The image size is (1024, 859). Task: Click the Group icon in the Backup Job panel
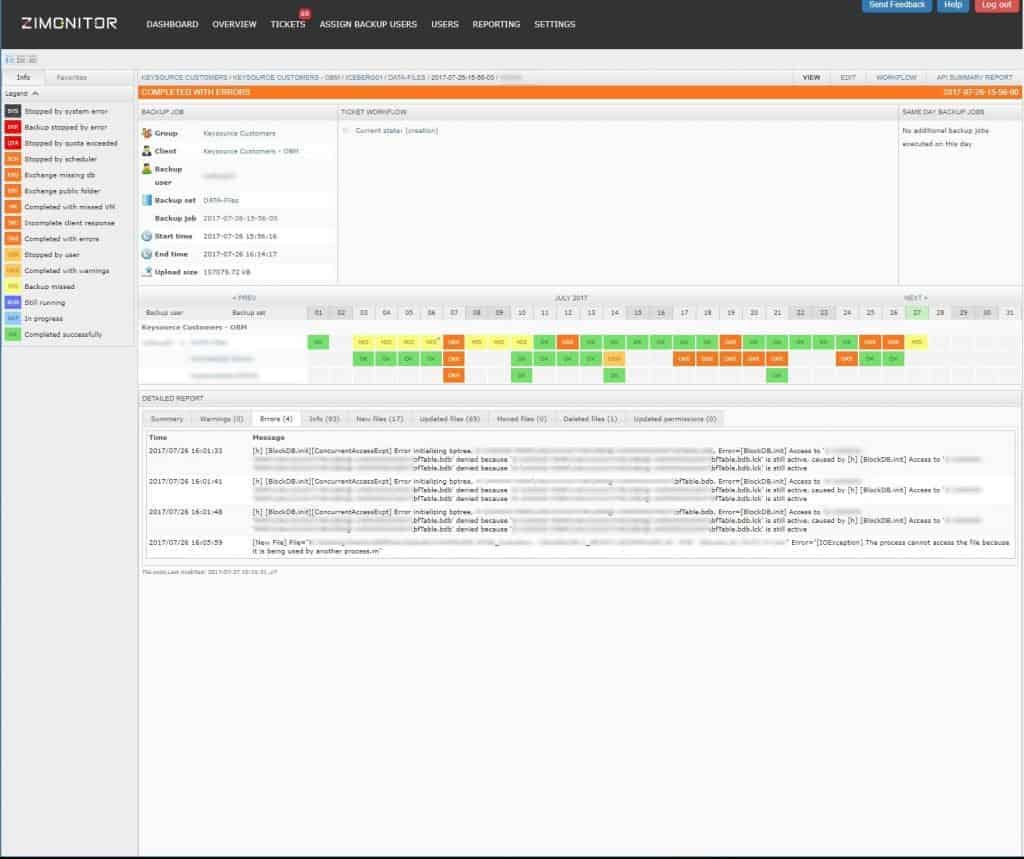147,132
